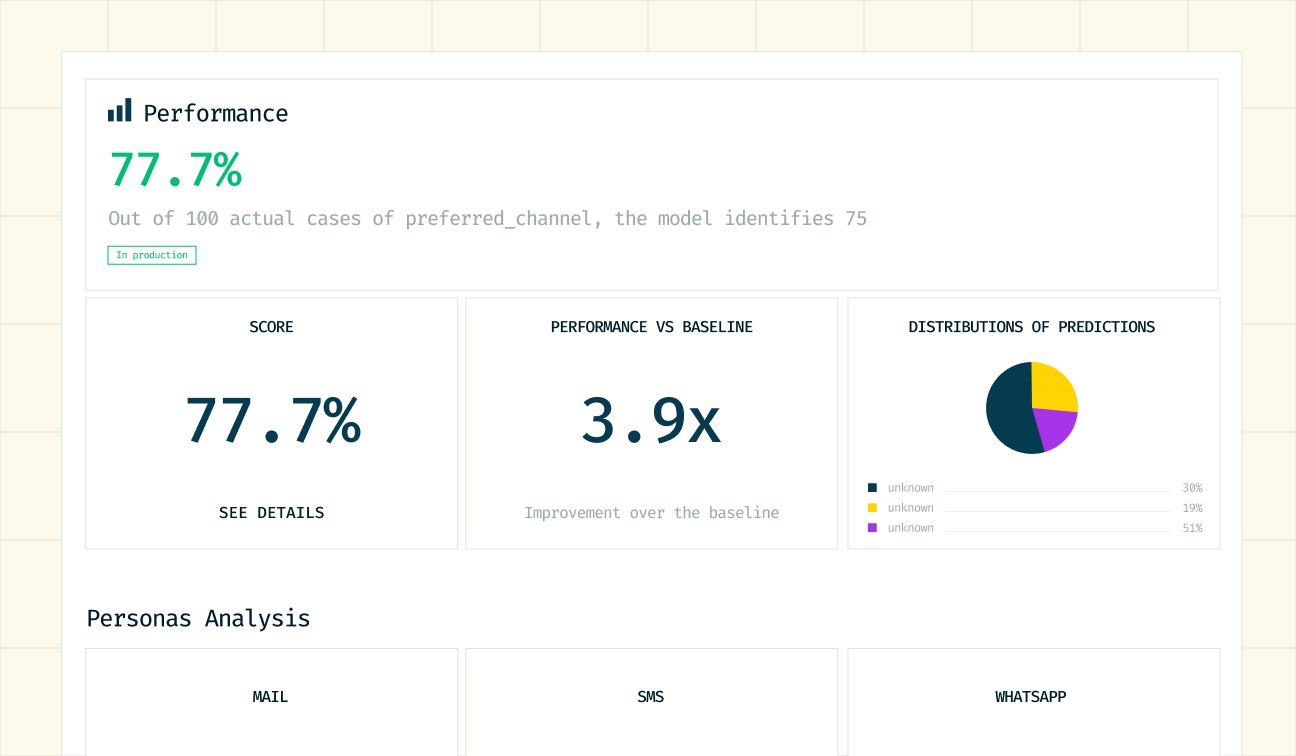Open SEE DETAILS under the score
Screen dimensions: 1296x756
coord(271,512)
